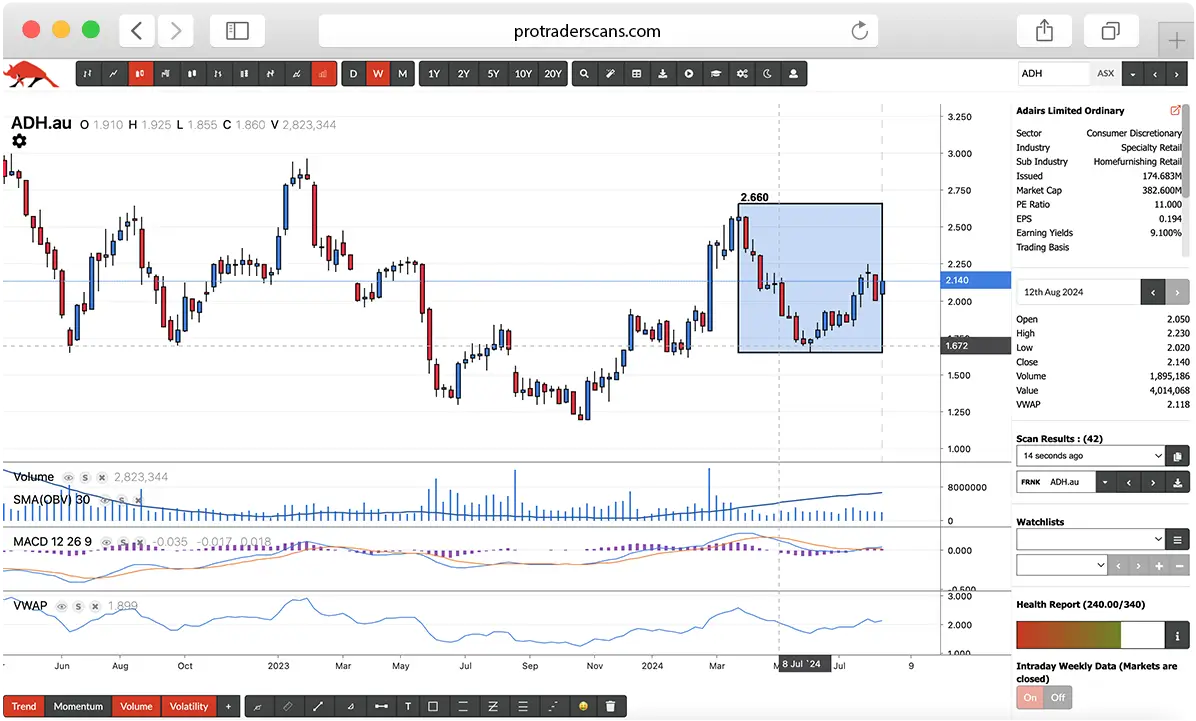
Task: Toggle MACD indicator visibility eye
Action: tap(106, 542)
